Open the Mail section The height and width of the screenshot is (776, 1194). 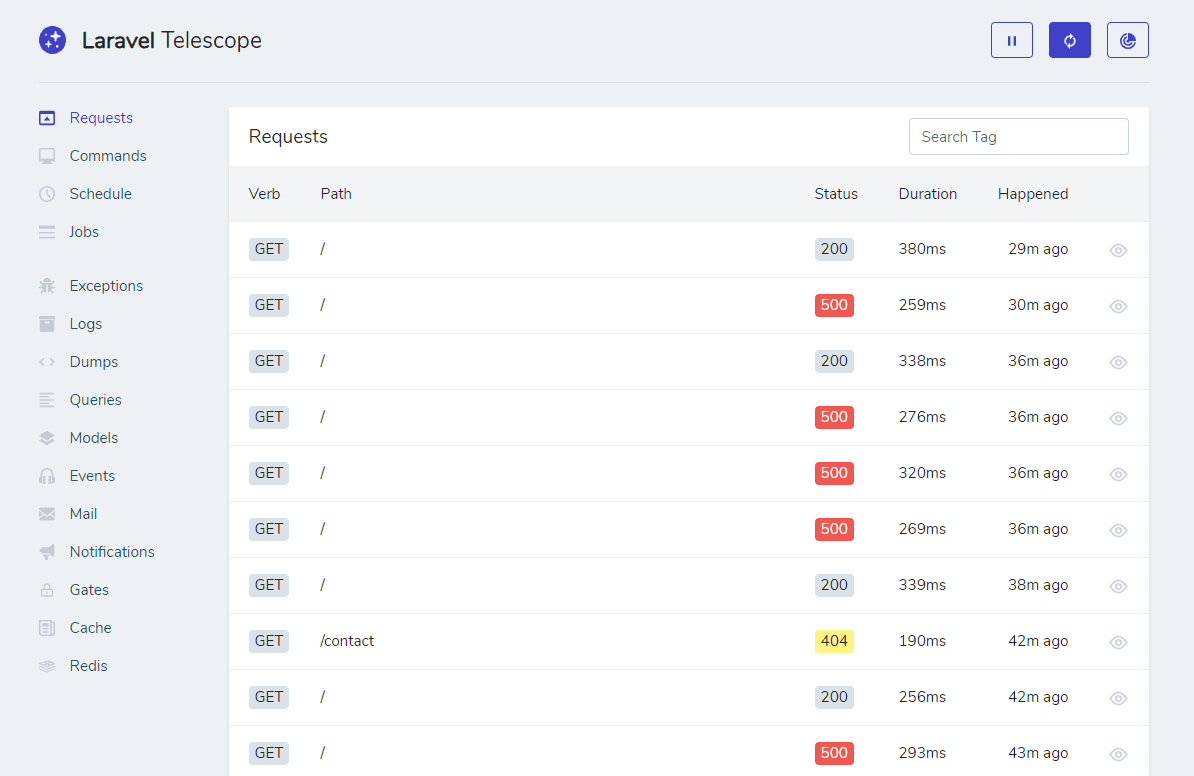point(83,513)
